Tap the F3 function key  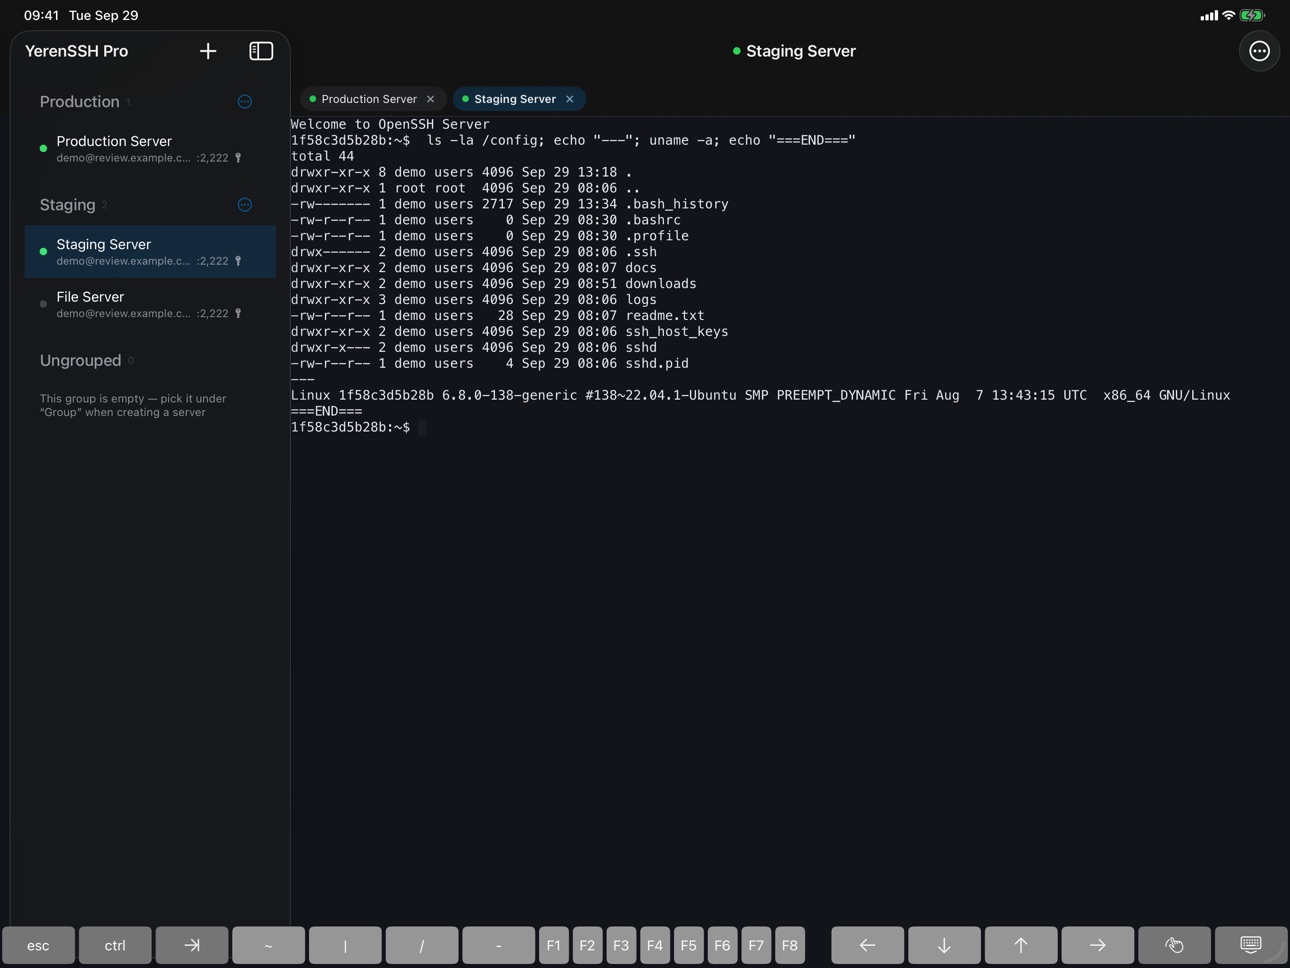click(x=621, y=945)
